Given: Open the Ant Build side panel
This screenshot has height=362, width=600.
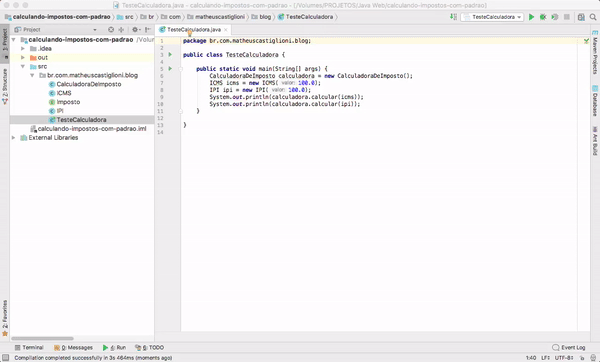Looking at the screenshot, I should click(x=595, y=140).
